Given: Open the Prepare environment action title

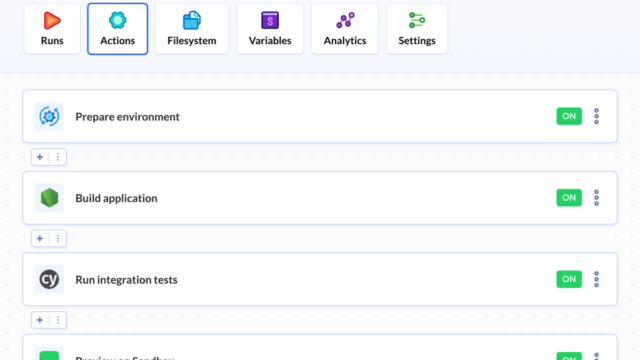Looking at the screenshot, I should [x=127, y=117].
